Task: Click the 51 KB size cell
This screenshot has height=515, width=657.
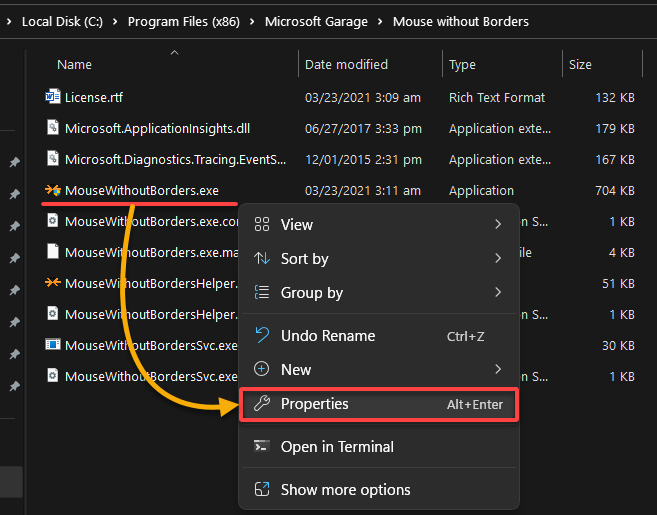Action: [x=618, y=284]
